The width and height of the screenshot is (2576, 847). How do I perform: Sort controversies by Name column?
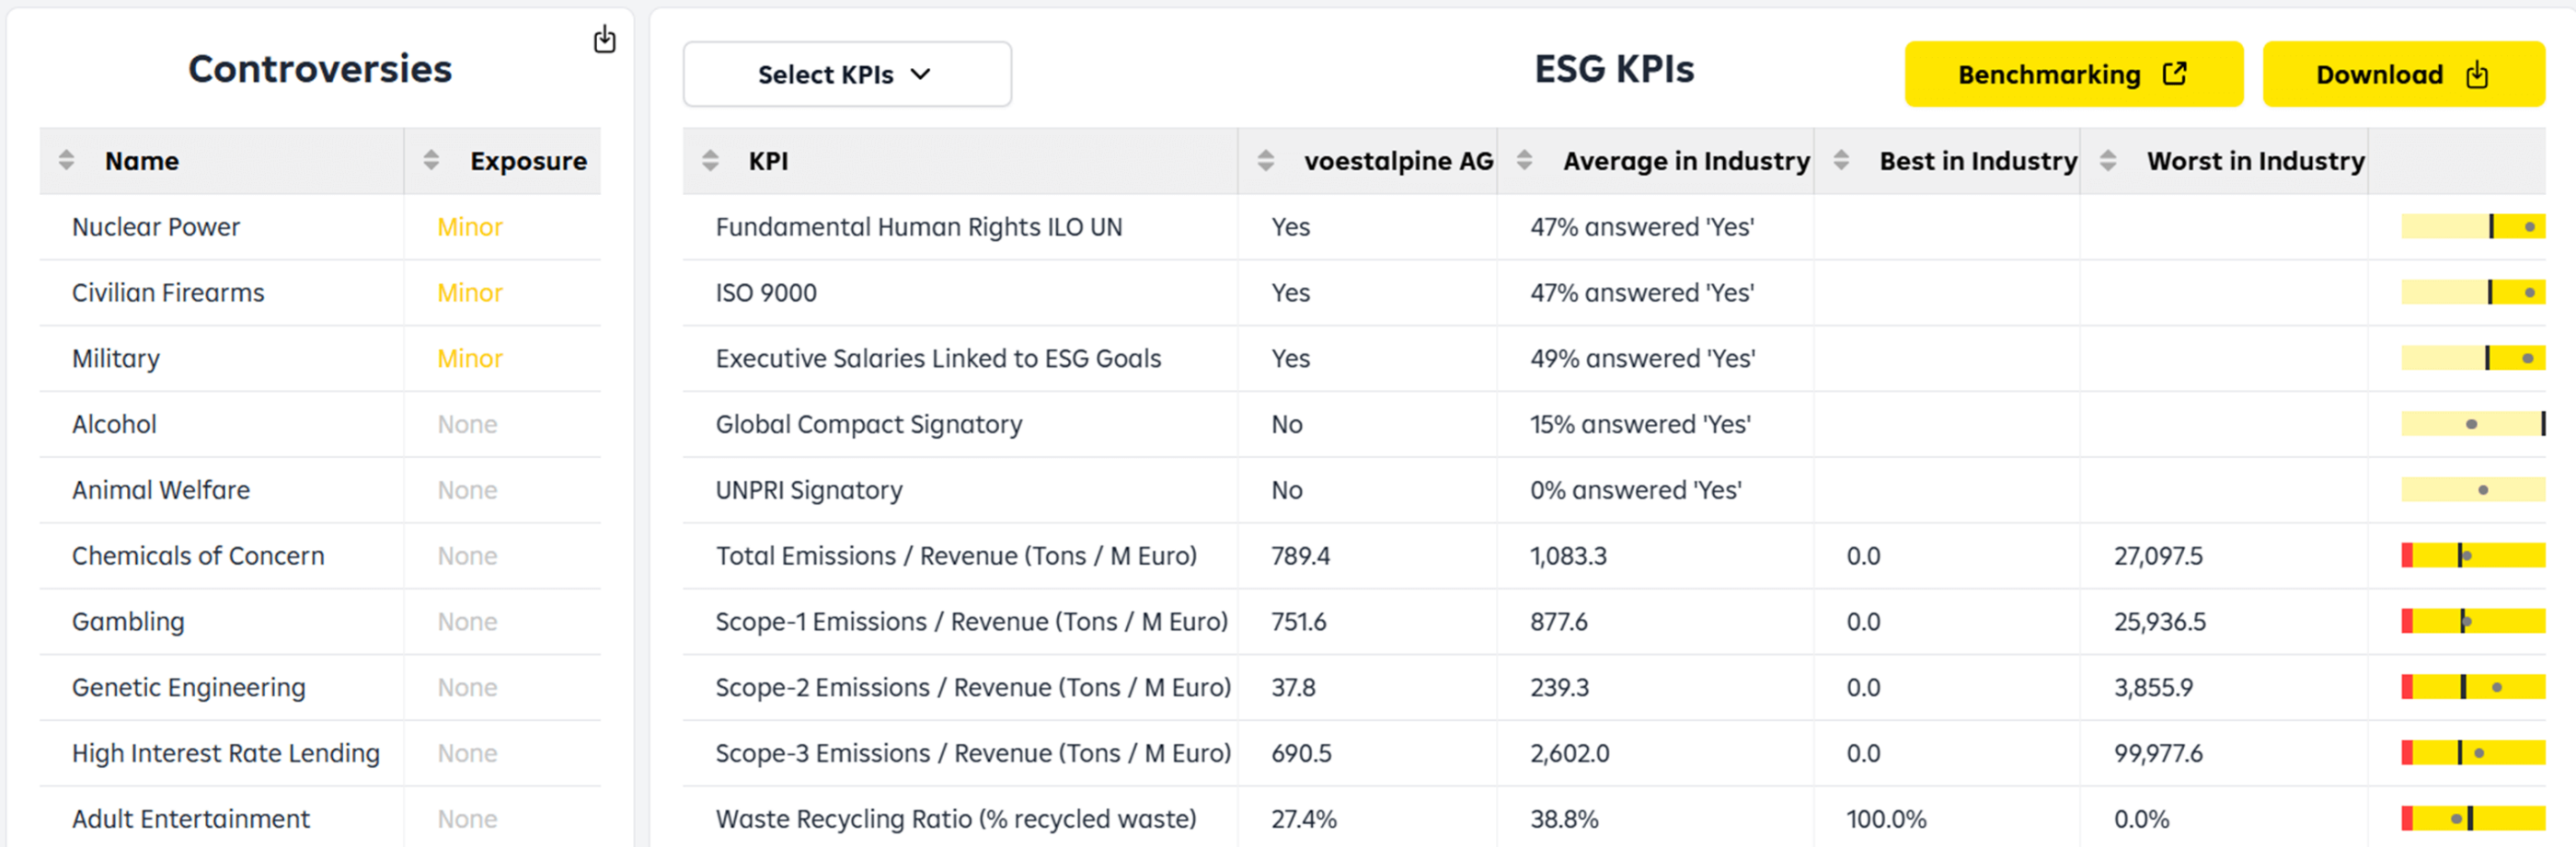(x=66, y=160)
